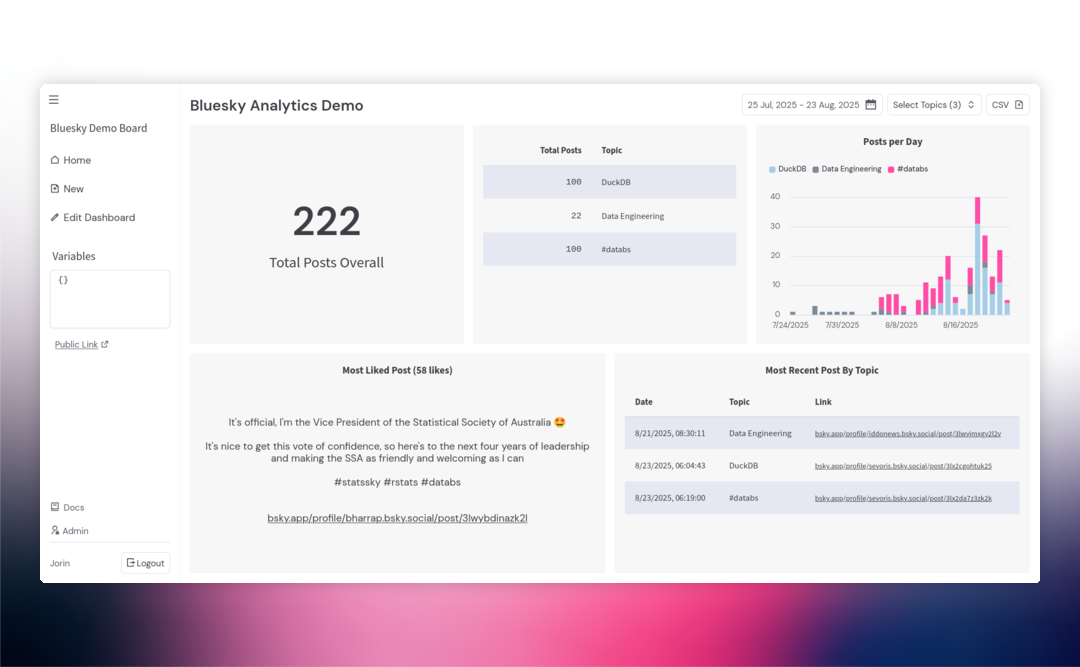Go to Home in the sidebar navigation
The image size is (1080, 667).
[75, 160]
